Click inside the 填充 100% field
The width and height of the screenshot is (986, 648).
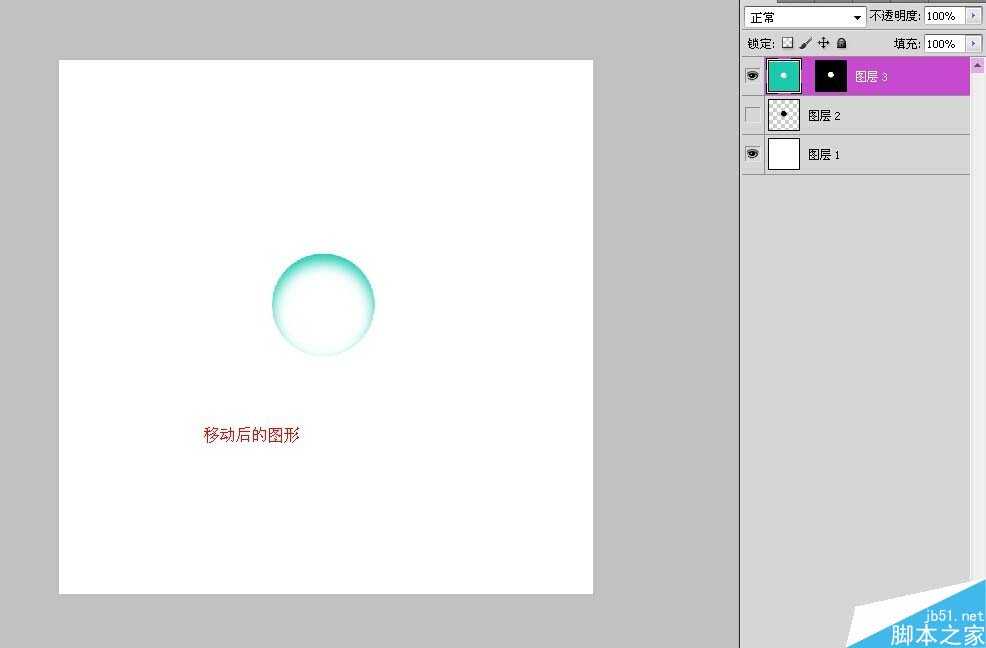945,43
